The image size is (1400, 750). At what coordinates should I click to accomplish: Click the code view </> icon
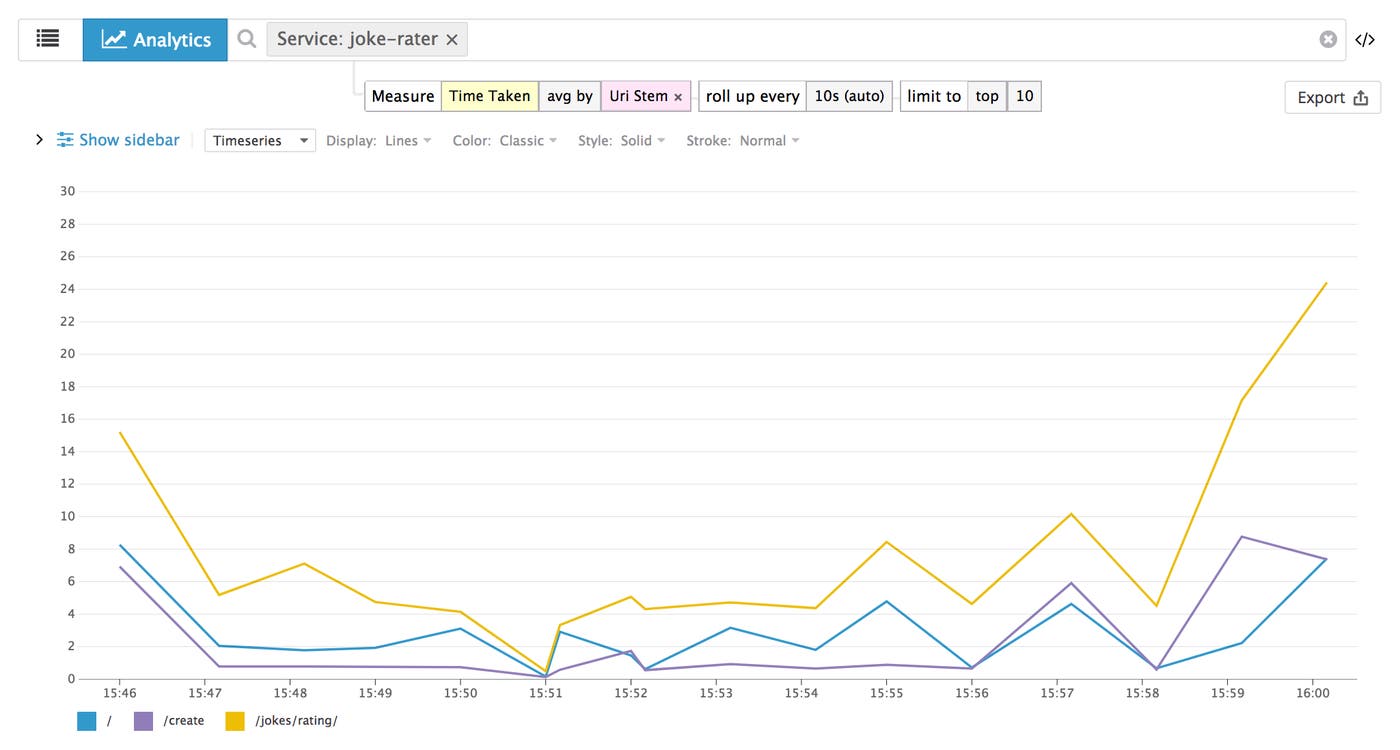[1365, 39]
